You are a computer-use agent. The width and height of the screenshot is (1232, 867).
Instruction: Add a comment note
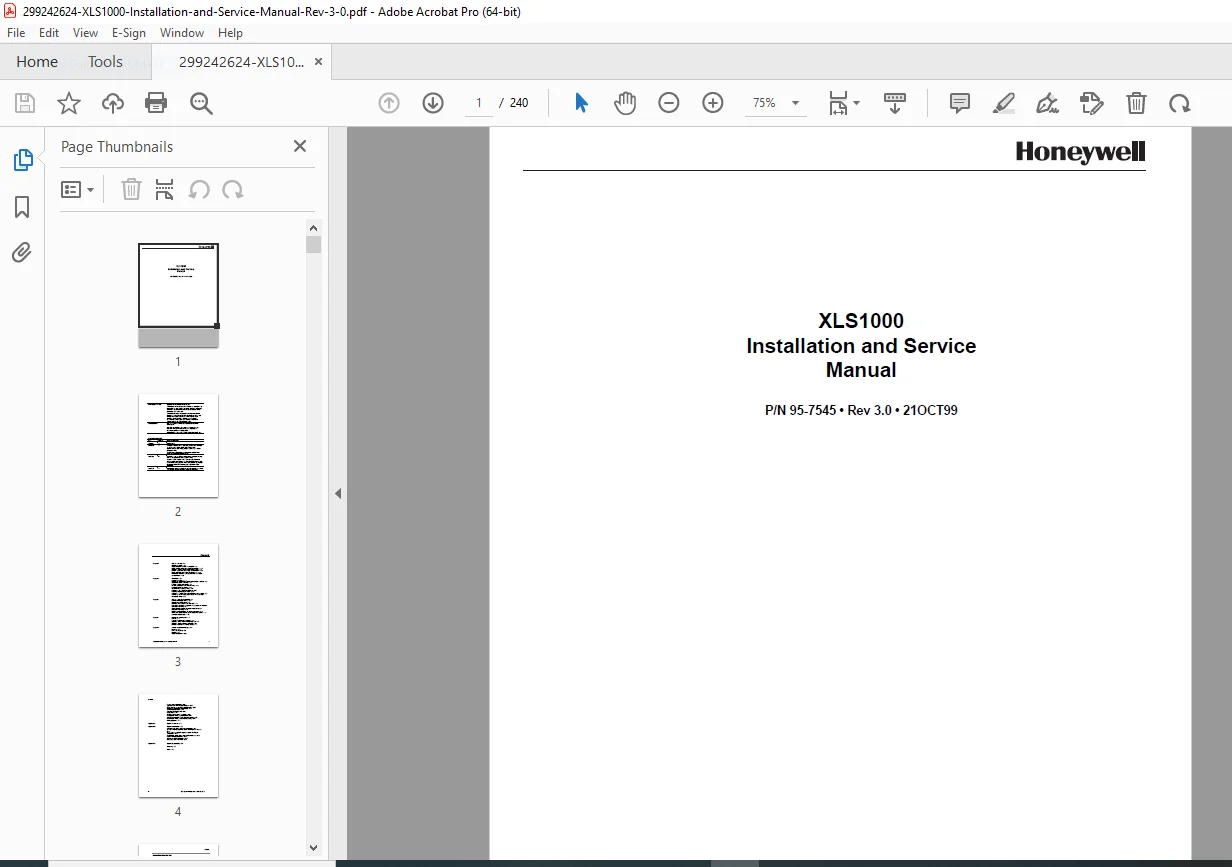click(960, 103)
